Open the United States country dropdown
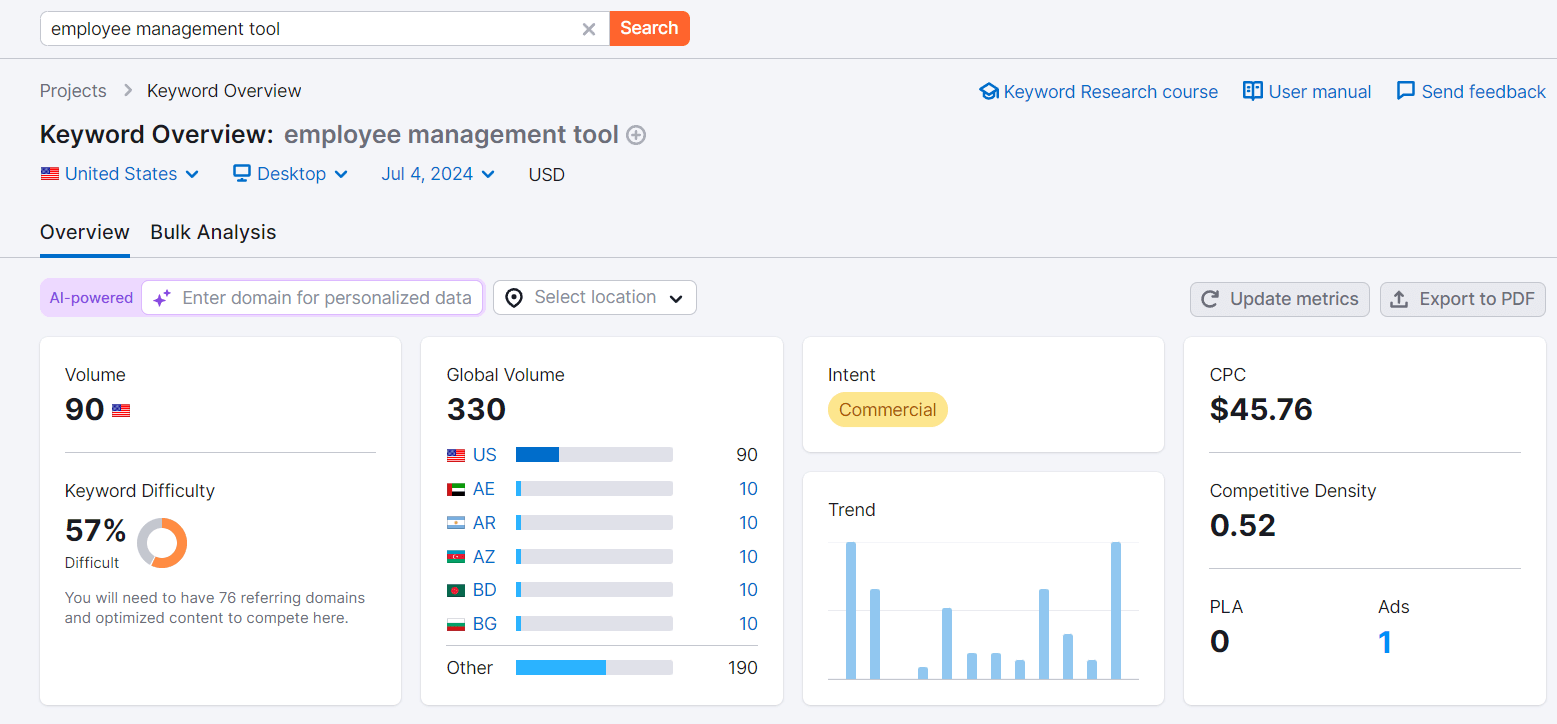 point(120,174)
